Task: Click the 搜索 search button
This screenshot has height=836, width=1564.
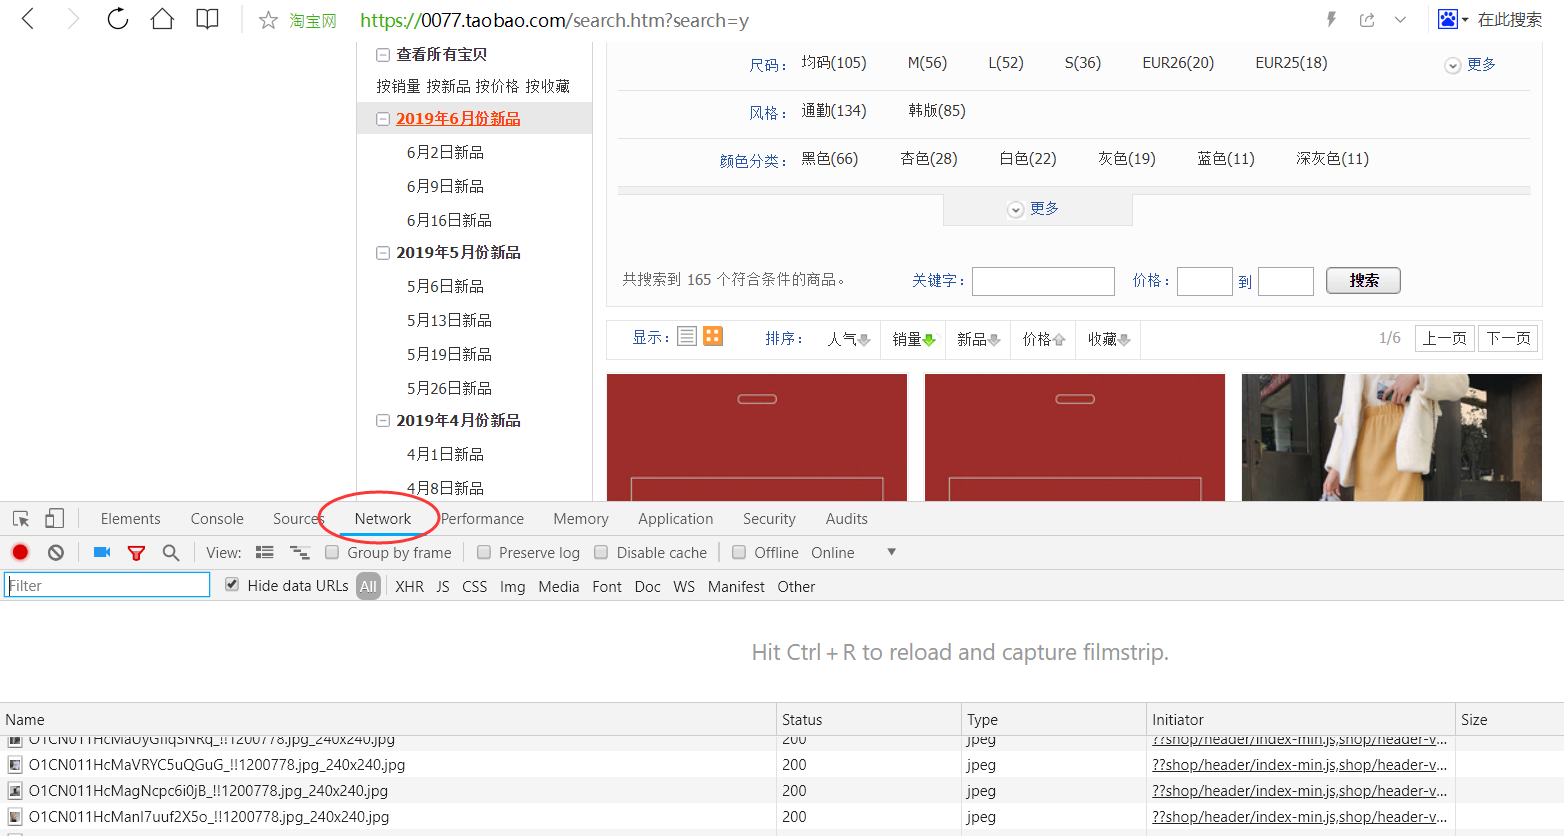Action: point(1363,281)
